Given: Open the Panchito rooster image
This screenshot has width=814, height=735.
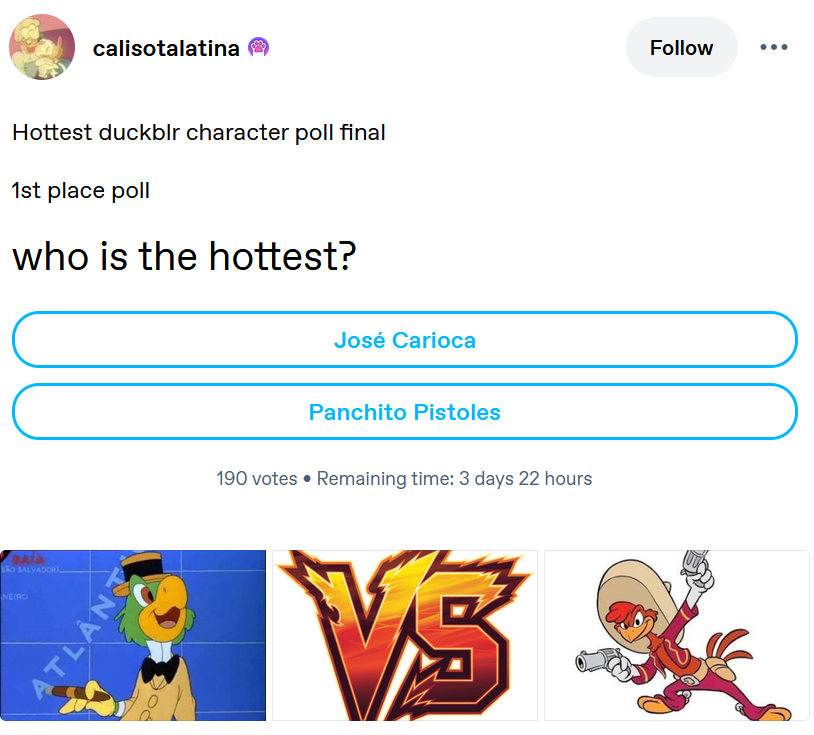Looking at the screenshot, I should (x=677, y=635).
